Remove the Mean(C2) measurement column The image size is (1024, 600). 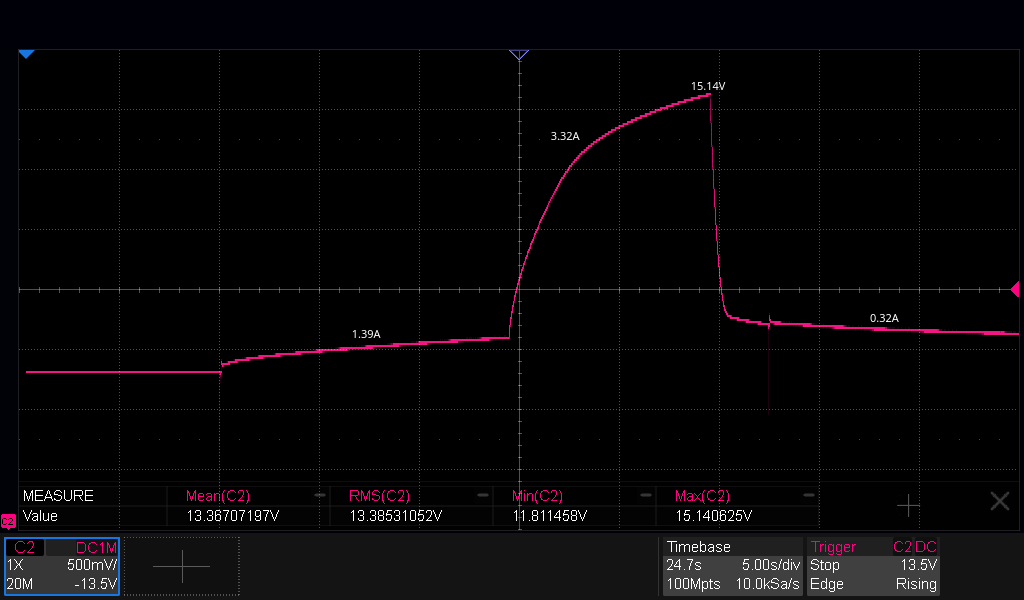click(x=320, y=496)
